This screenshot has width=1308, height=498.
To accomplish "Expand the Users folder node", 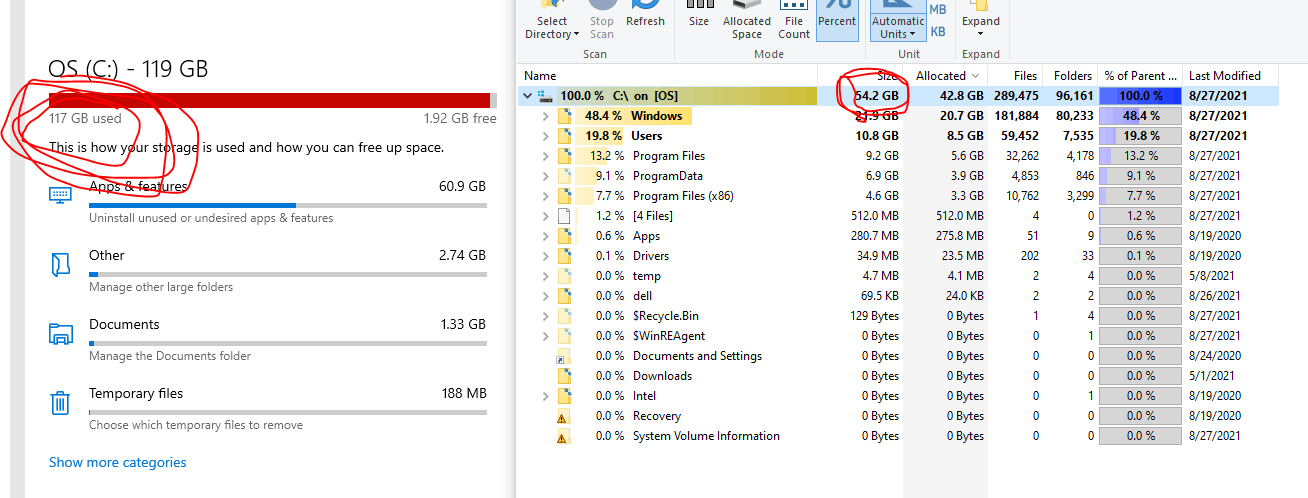I will (x=546, y=136).
